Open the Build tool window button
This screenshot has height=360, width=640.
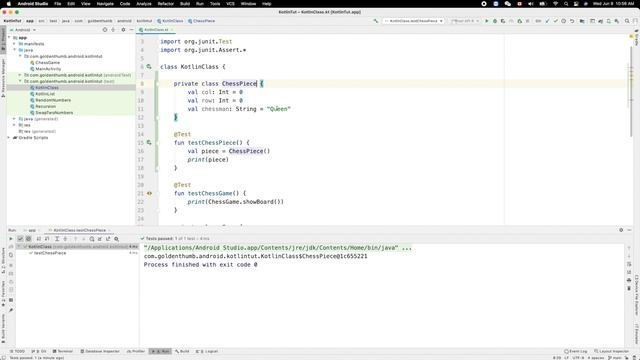click(x=182, y=351)
